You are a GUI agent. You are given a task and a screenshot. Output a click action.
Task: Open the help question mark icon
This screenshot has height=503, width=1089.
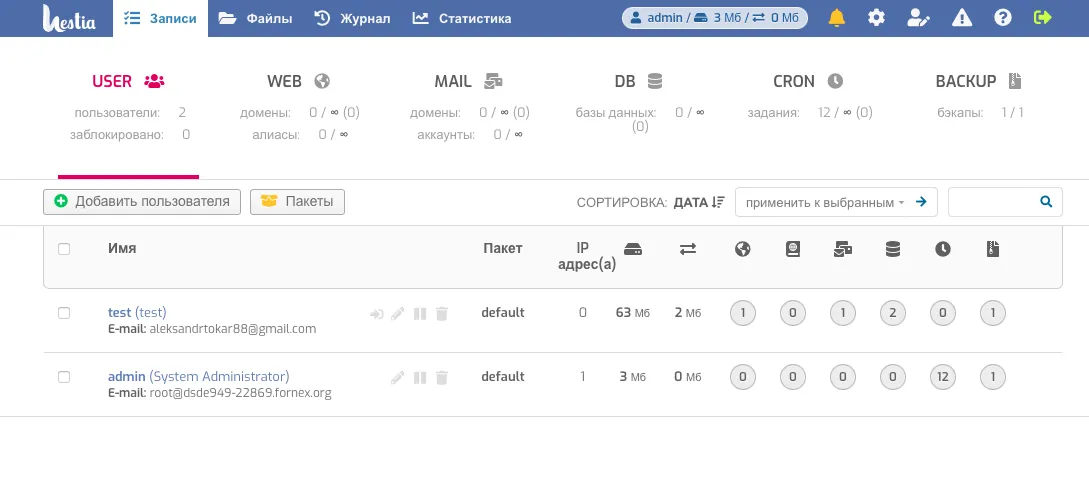coord(1003,18)
